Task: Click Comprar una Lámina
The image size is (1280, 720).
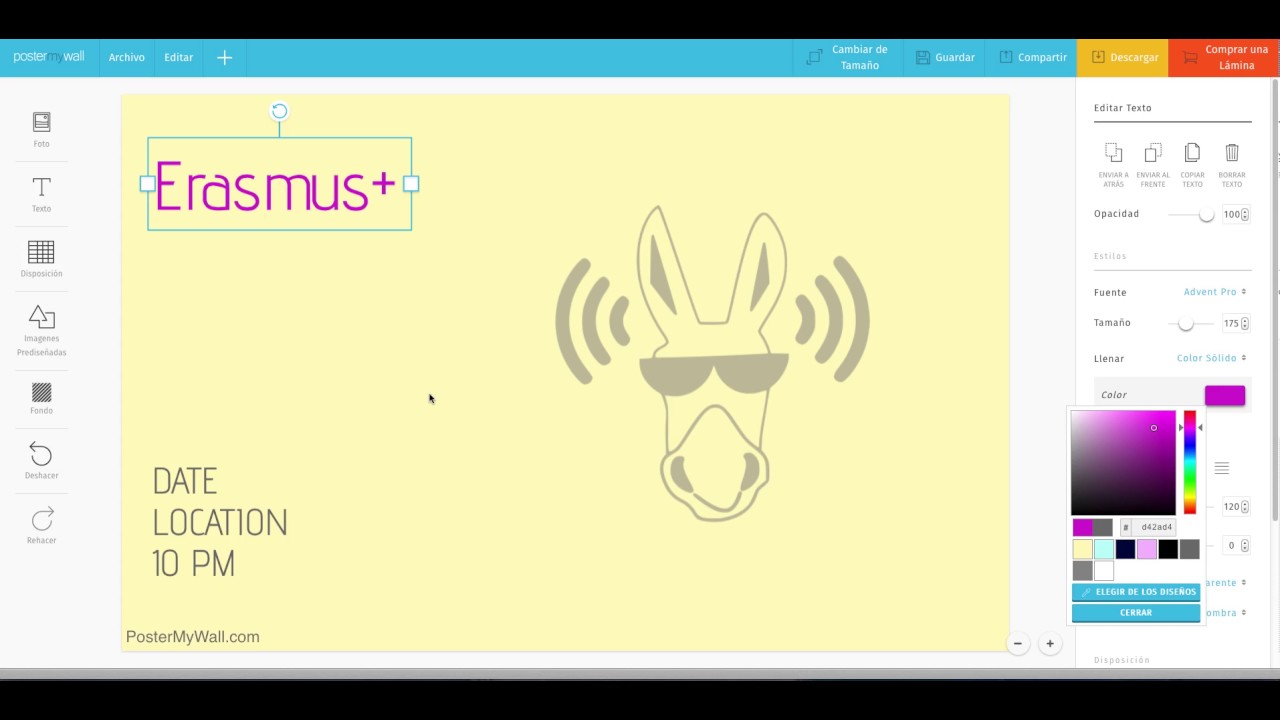Action: [x=1224, y=58]
